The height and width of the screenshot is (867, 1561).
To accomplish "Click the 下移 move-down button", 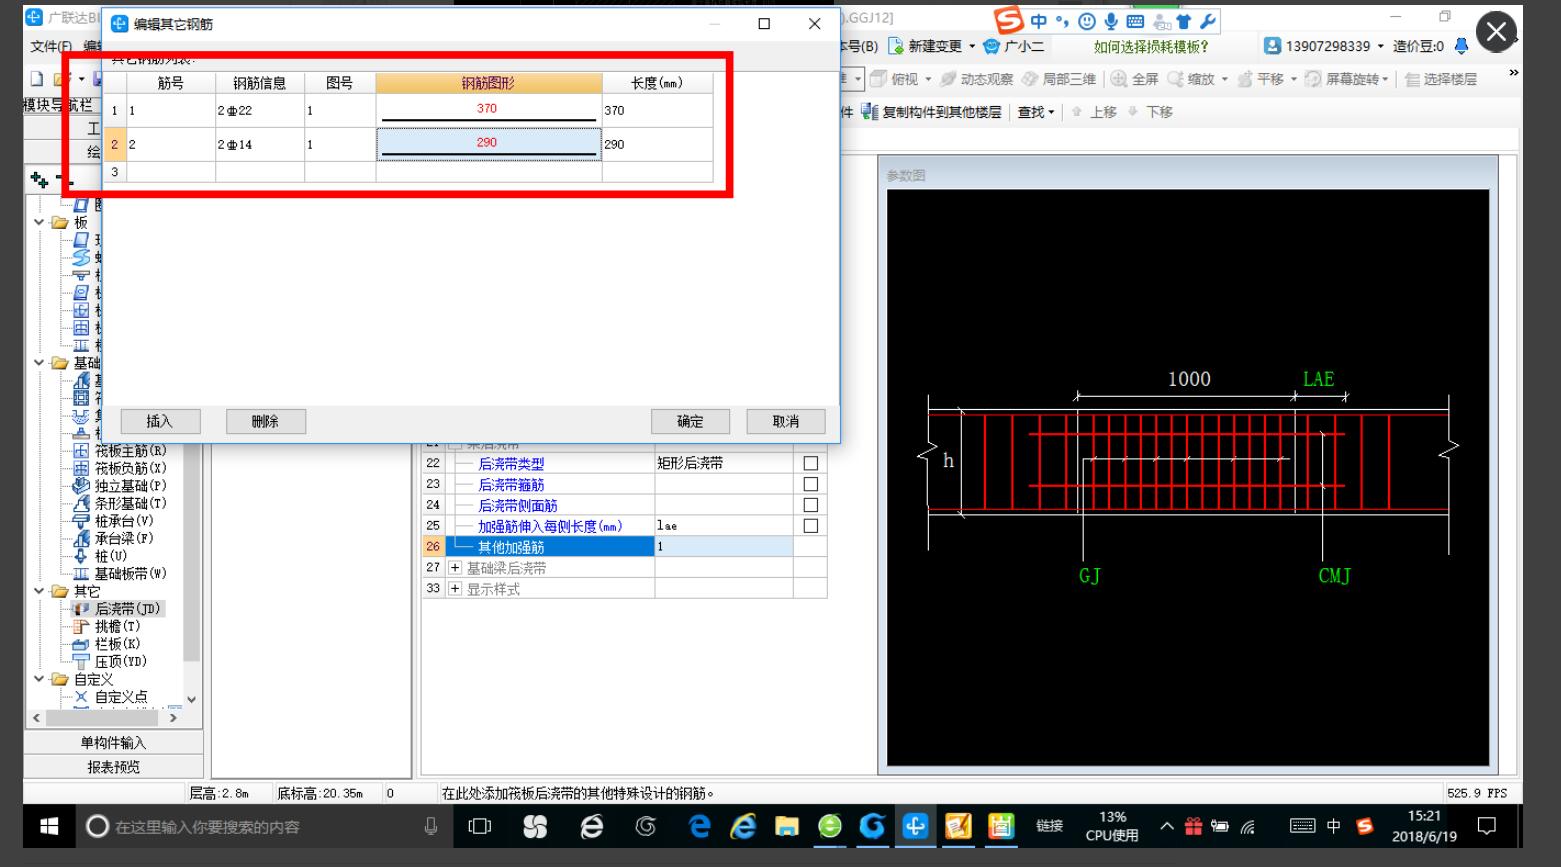I will [x=1150, y=112].
